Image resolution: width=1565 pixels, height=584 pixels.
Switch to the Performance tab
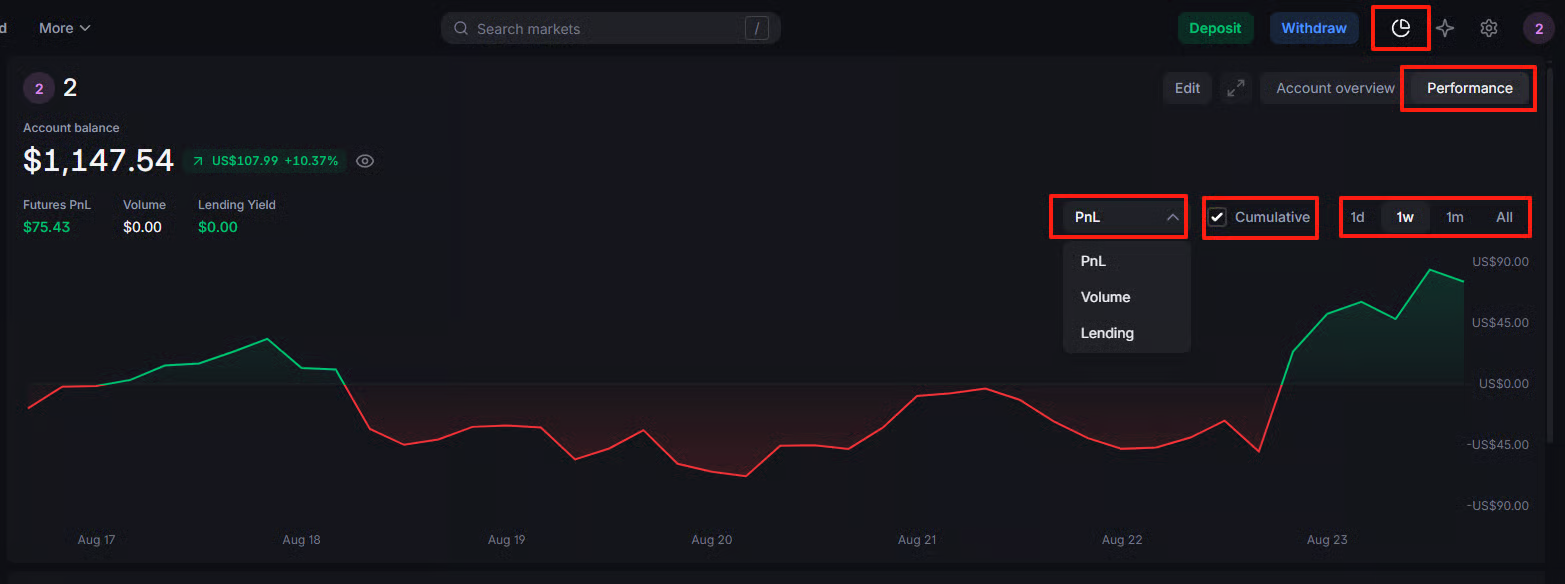pyautogui.click(x=1469, y=88)
